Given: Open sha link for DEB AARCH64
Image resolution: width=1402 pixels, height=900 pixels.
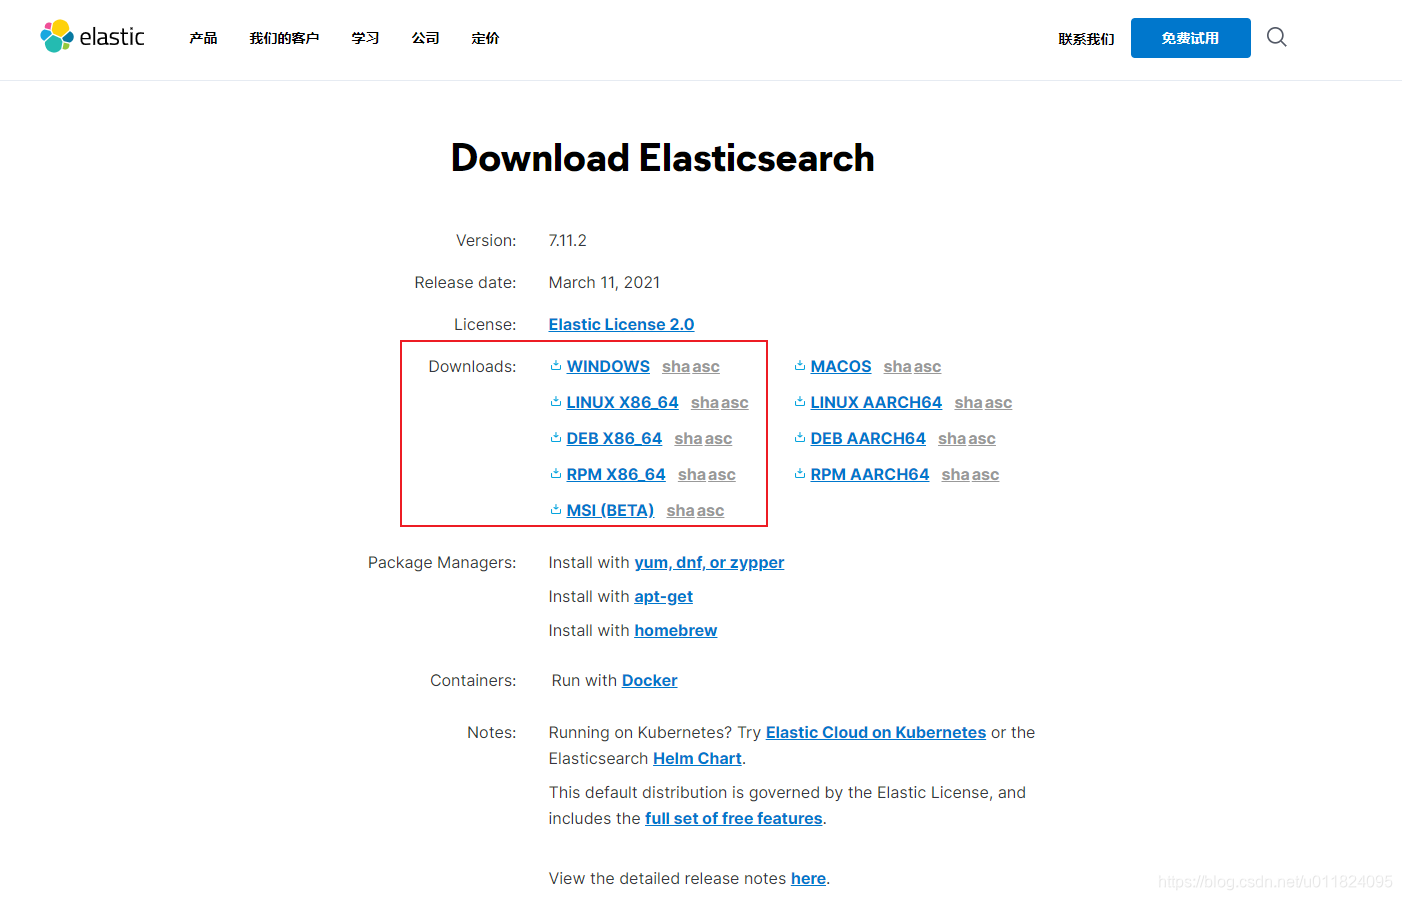Looking at the screenshot, I should 952,439.
